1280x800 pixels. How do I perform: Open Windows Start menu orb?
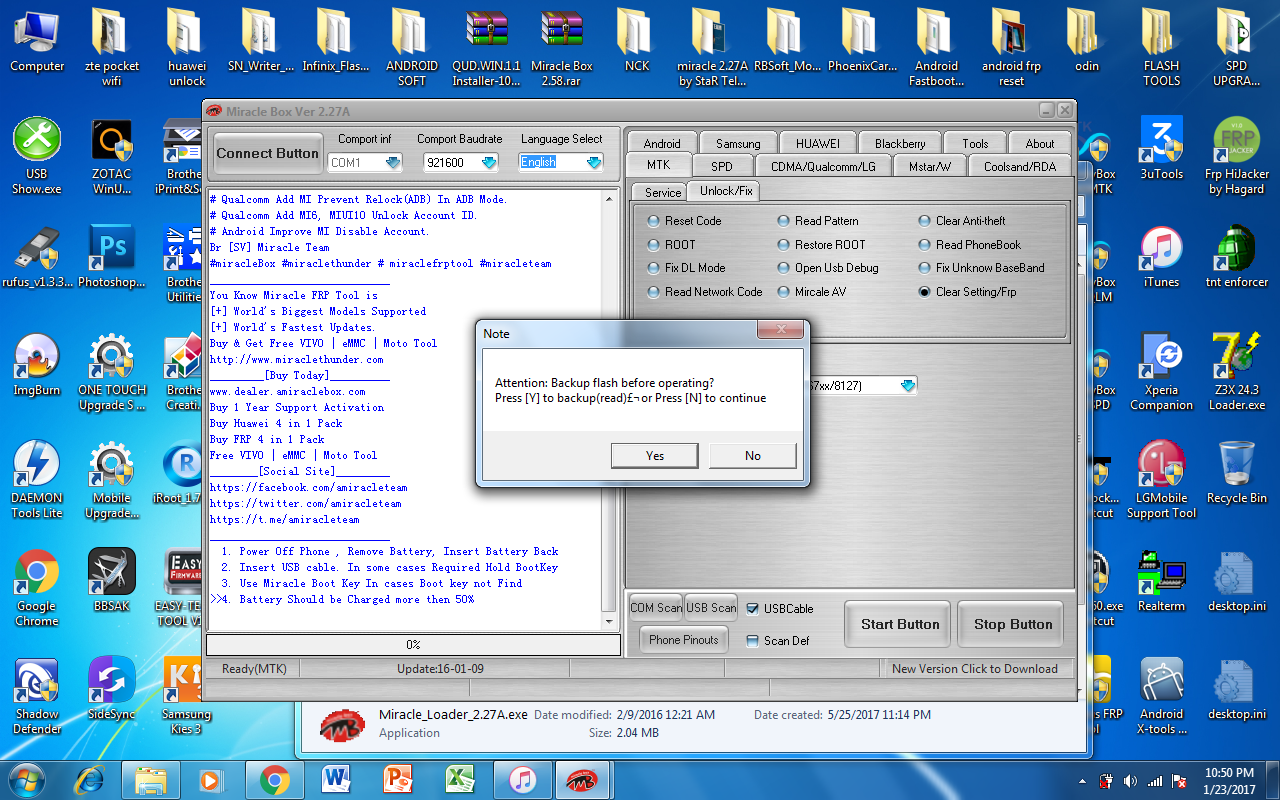click(27, 779)
